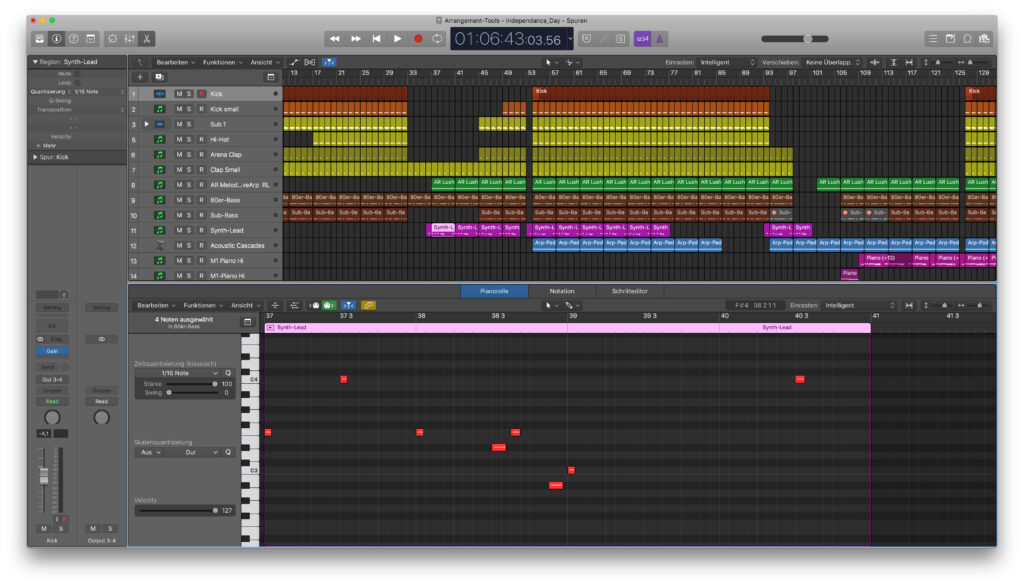Click the red Record button
The width and height of the screenshot is (1024, 586).
pos(418,39)
